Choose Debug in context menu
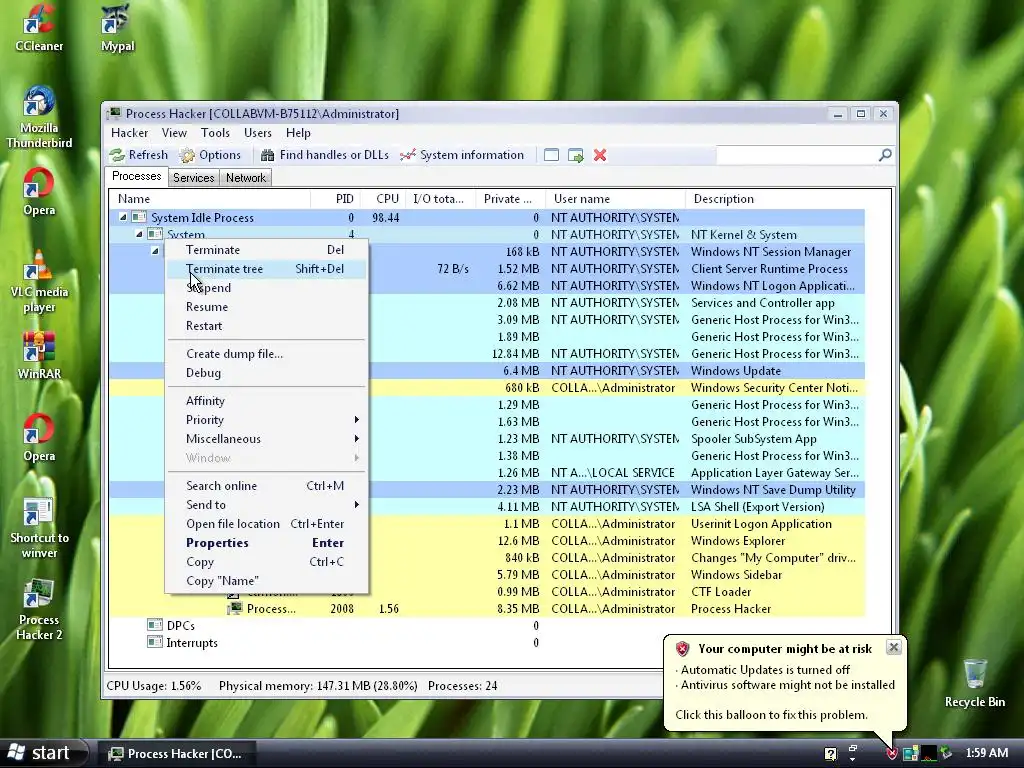 (266, 373)
